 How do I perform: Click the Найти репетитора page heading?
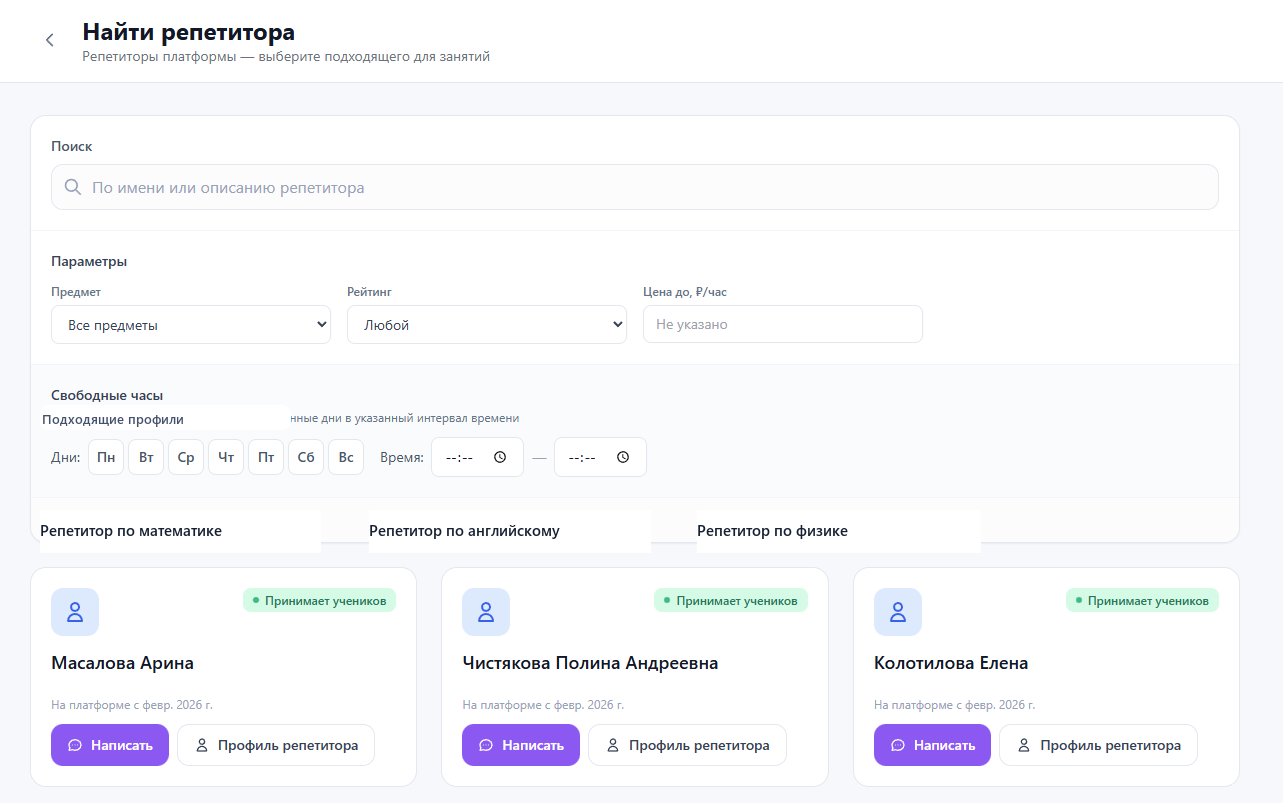point(189,32)
